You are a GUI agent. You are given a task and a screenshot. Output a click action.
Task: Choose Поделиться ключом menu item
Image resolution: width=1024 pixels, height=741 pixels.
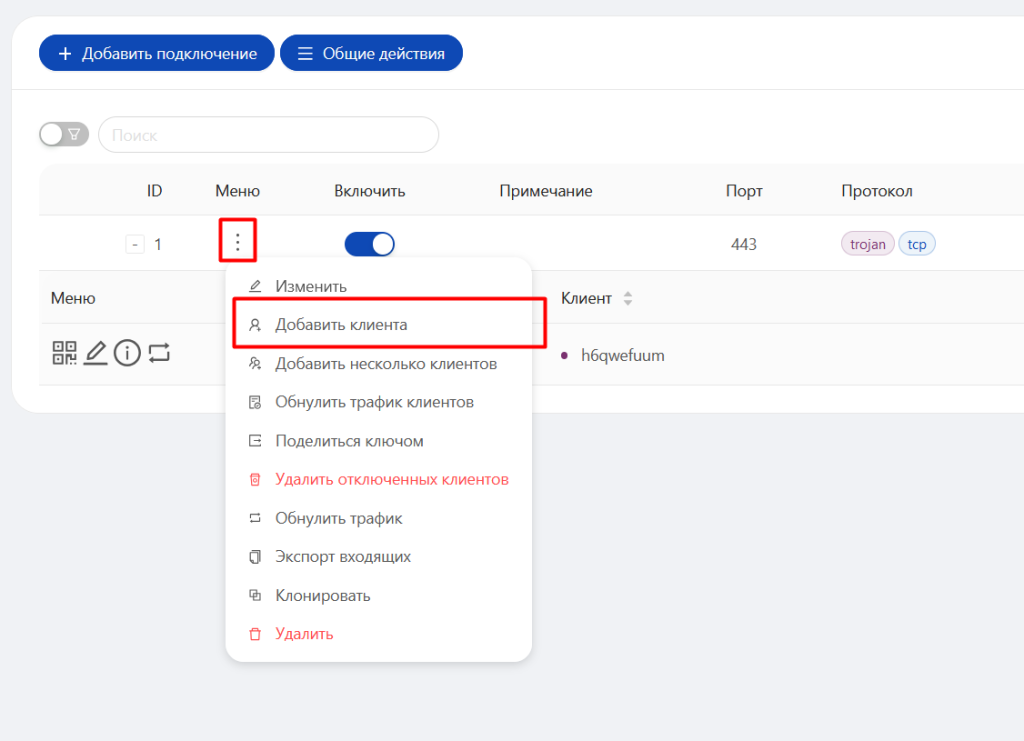pyautogui.click(x=349, y=441)
